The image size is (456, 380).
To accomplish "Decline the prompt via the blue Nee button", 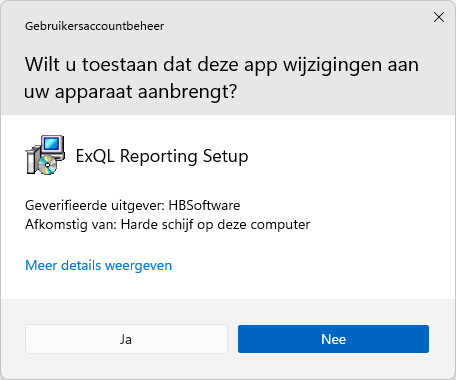I will coord(333,339).
